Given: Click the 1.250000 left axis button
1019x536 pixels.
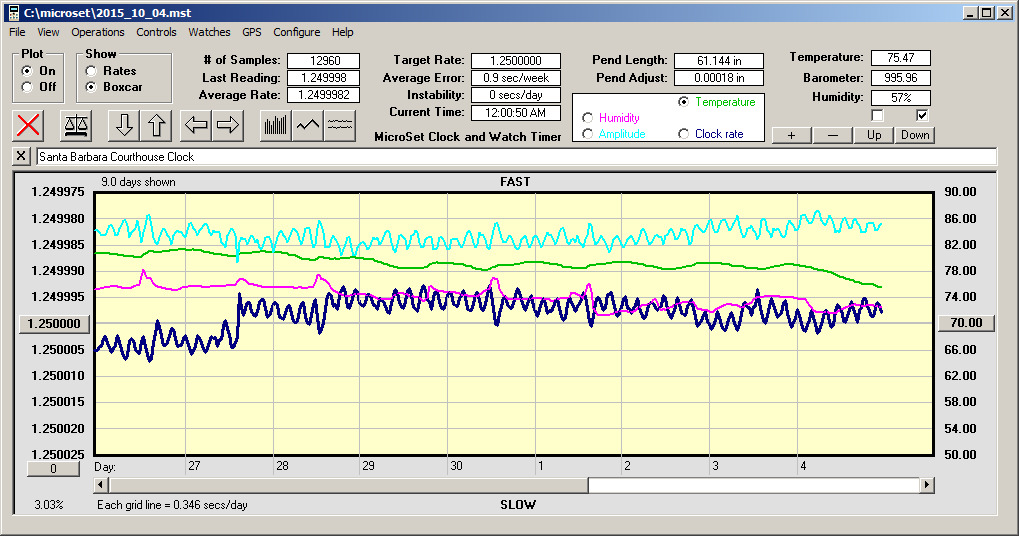Looking at the screenshot, I should (54, 324).
